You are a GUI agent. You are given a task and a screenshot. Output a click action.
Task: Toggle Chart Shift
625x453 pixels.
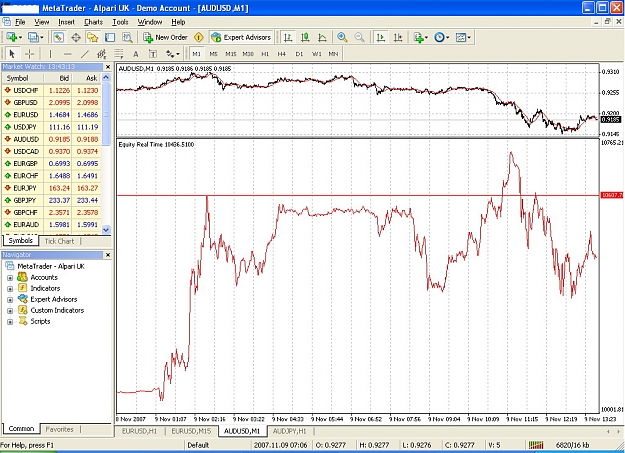pos(398,37)
